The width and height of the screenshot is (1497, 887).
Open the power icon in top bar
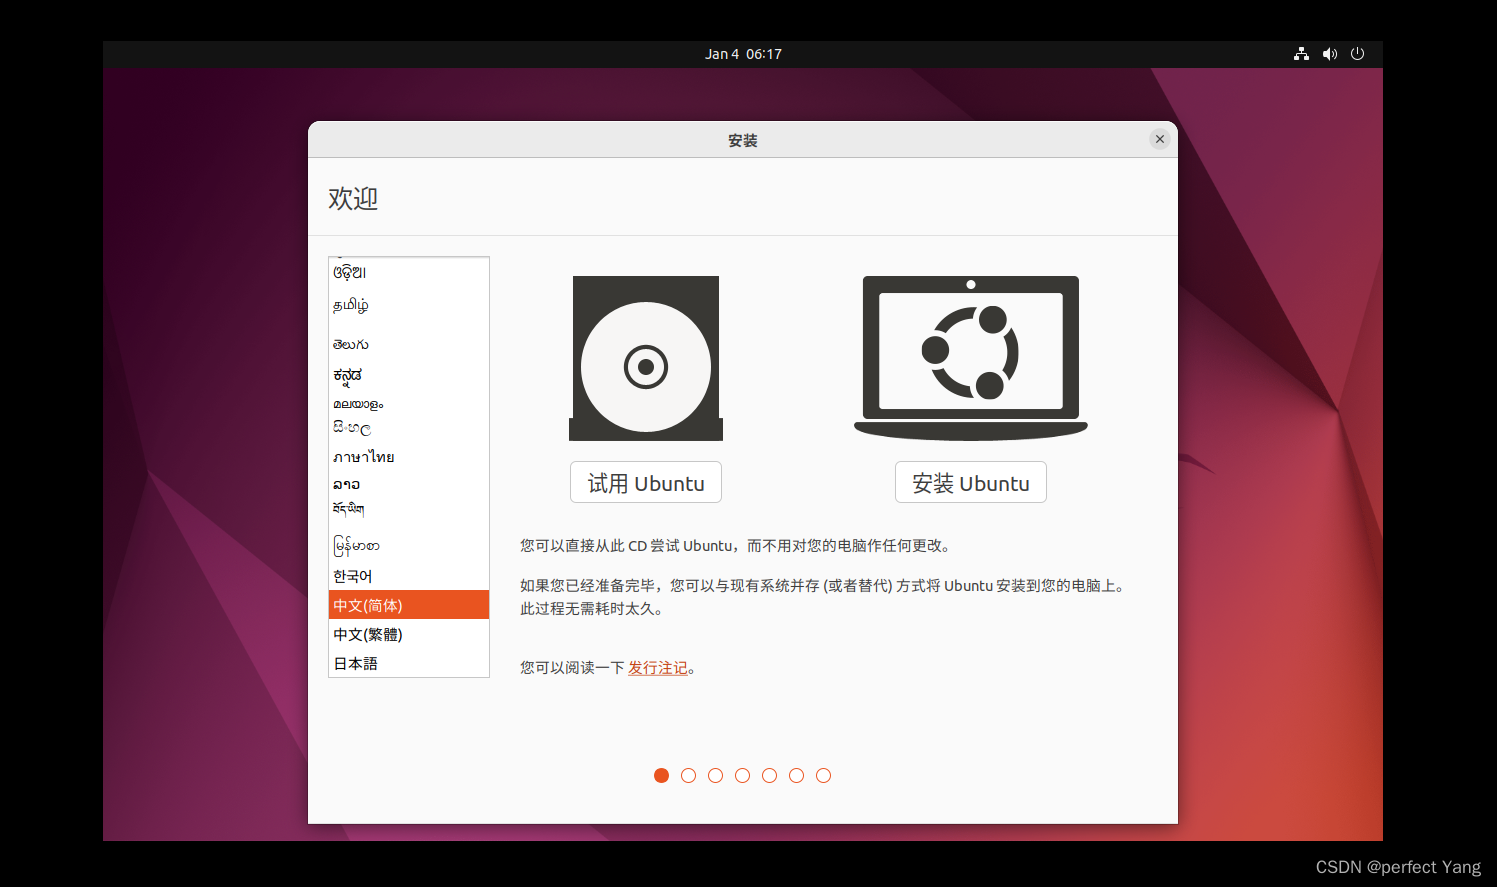point(1357,54)
